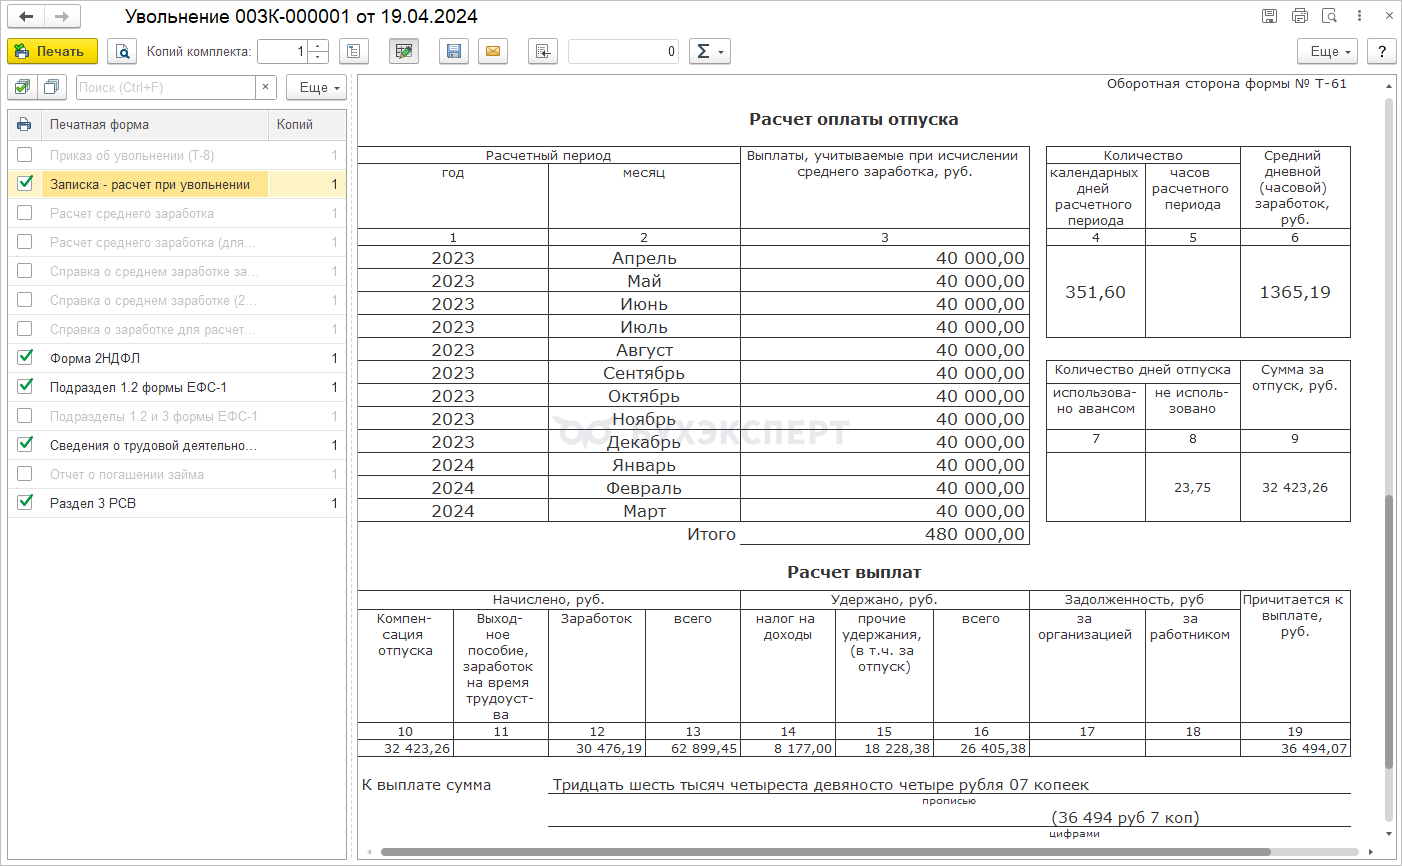Select Сведения о трудовой деятельности form row

point(153,445)
